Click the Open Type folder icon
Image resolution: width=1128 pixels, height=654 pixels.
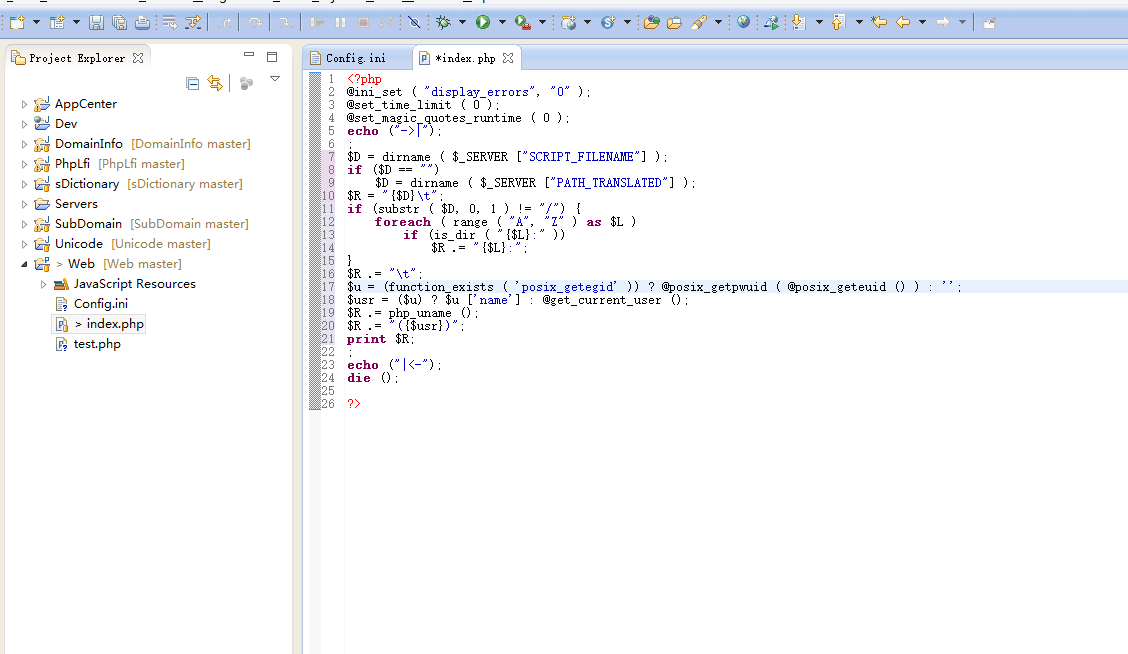pyautogui.click(x=651, y=22)
